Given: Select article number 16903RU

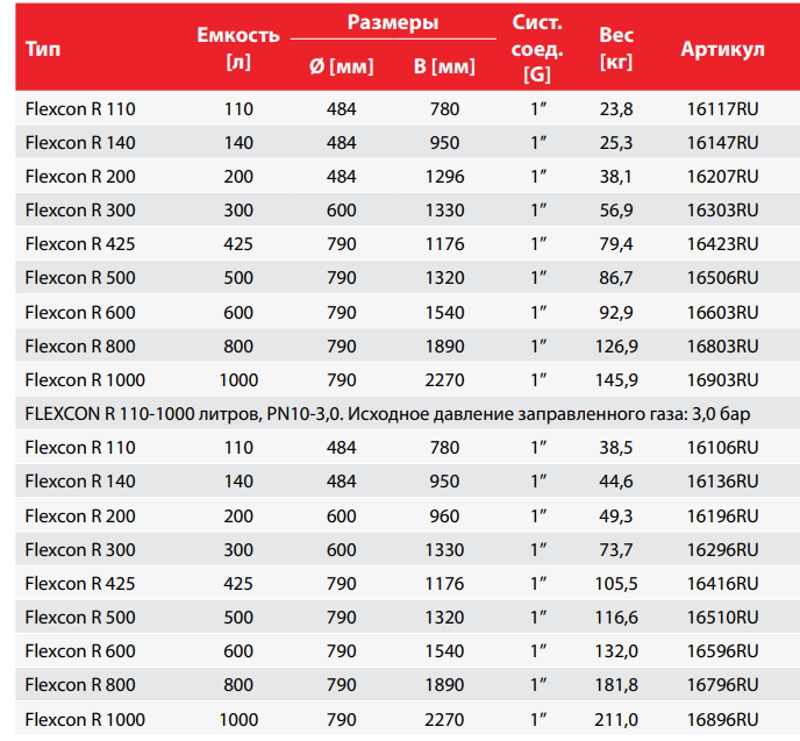Looking at the screenshot, I should pyautogui.click(x=723, y=380).
